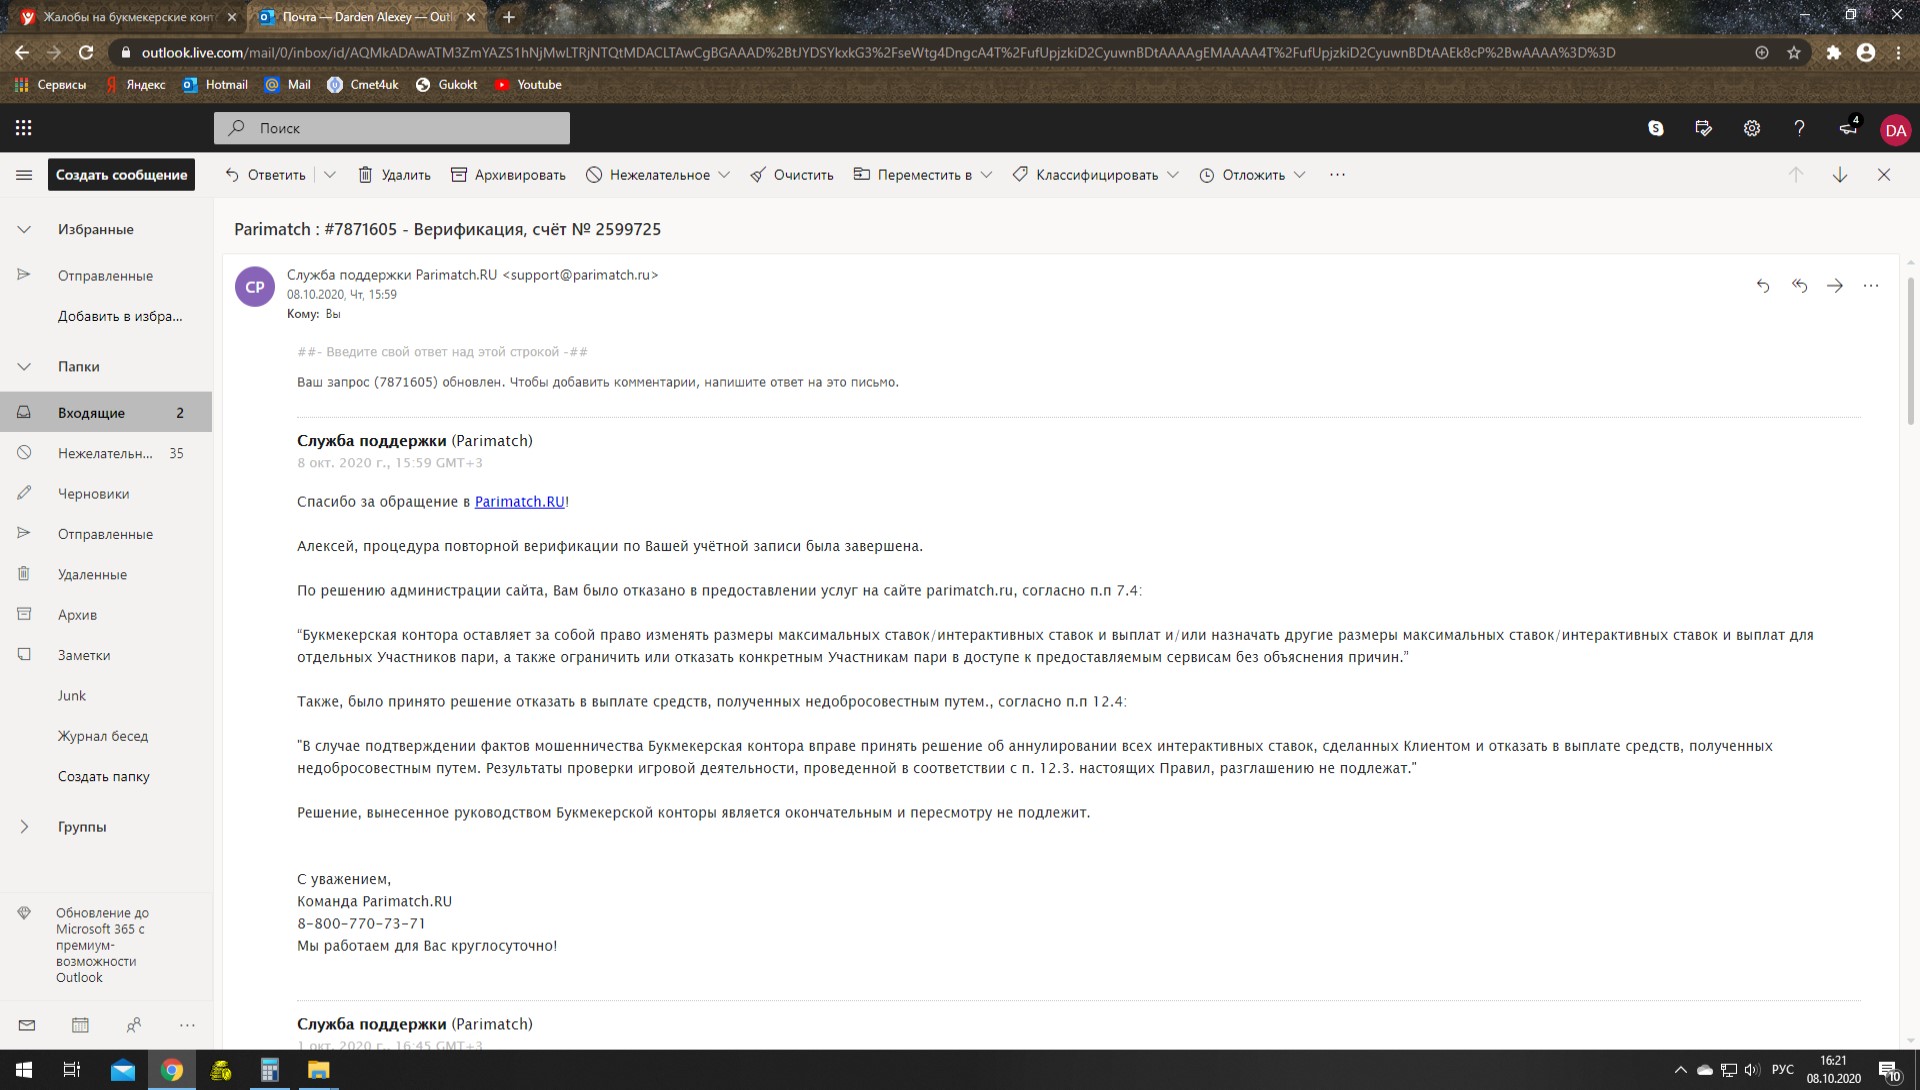Open Junk folder
Image resolution: width=1920 pixels, height=1090 pixels.
[106, 695]
